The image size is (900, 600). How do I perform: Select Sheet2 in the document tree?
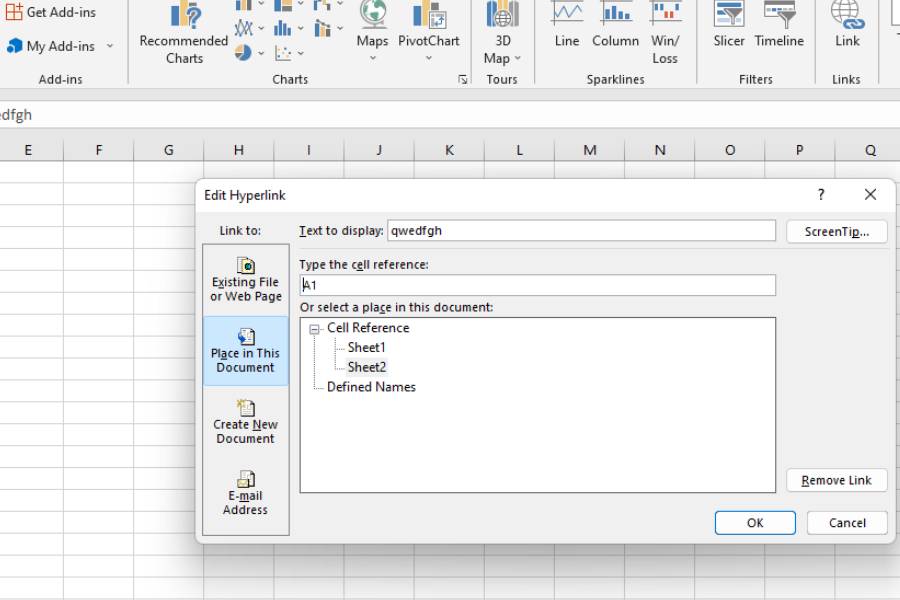[x=367, y=367]
